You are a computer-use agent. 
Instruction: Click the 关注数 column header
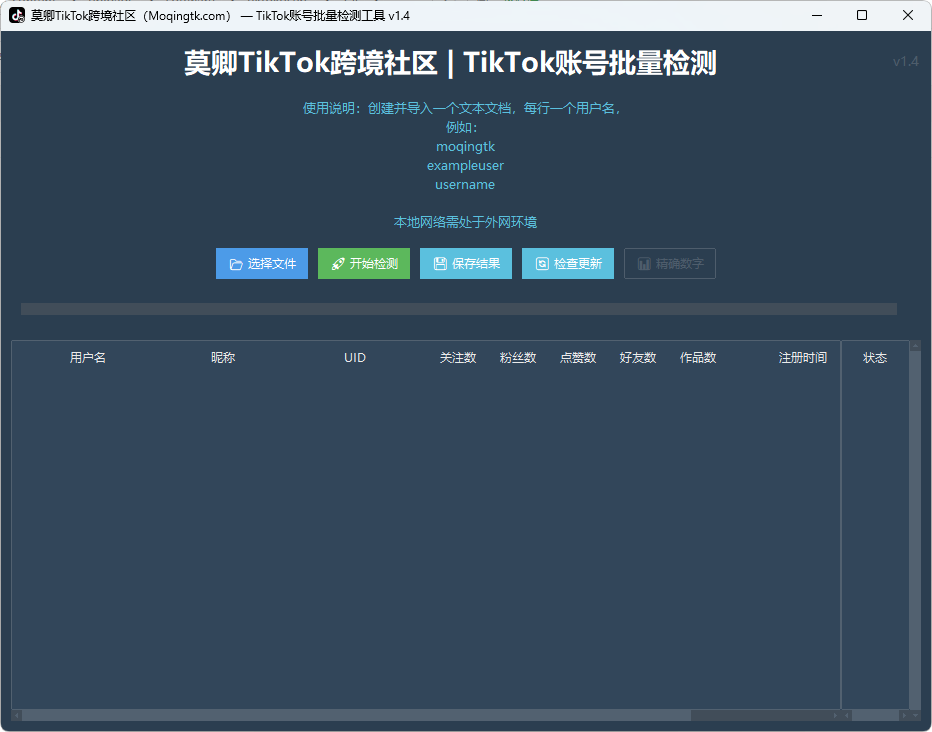[x=458, y=358]
